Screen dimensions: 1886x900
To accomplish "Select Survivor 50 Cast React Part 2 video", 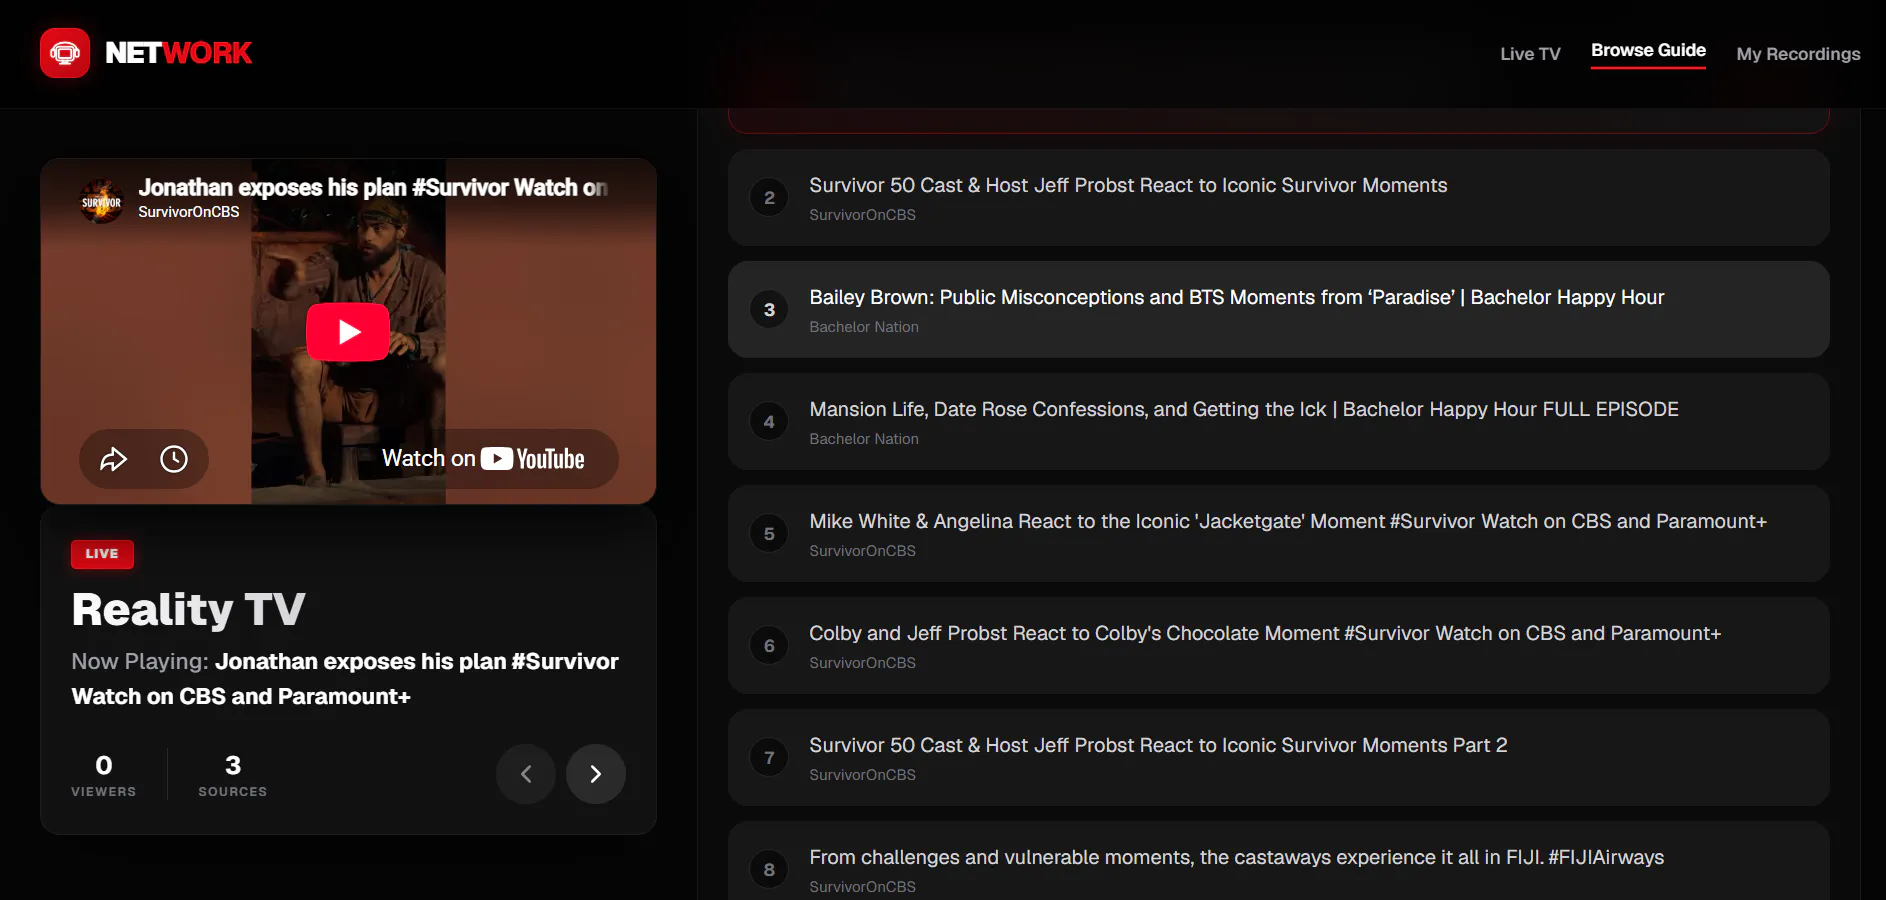I will tap(1279, 758).
